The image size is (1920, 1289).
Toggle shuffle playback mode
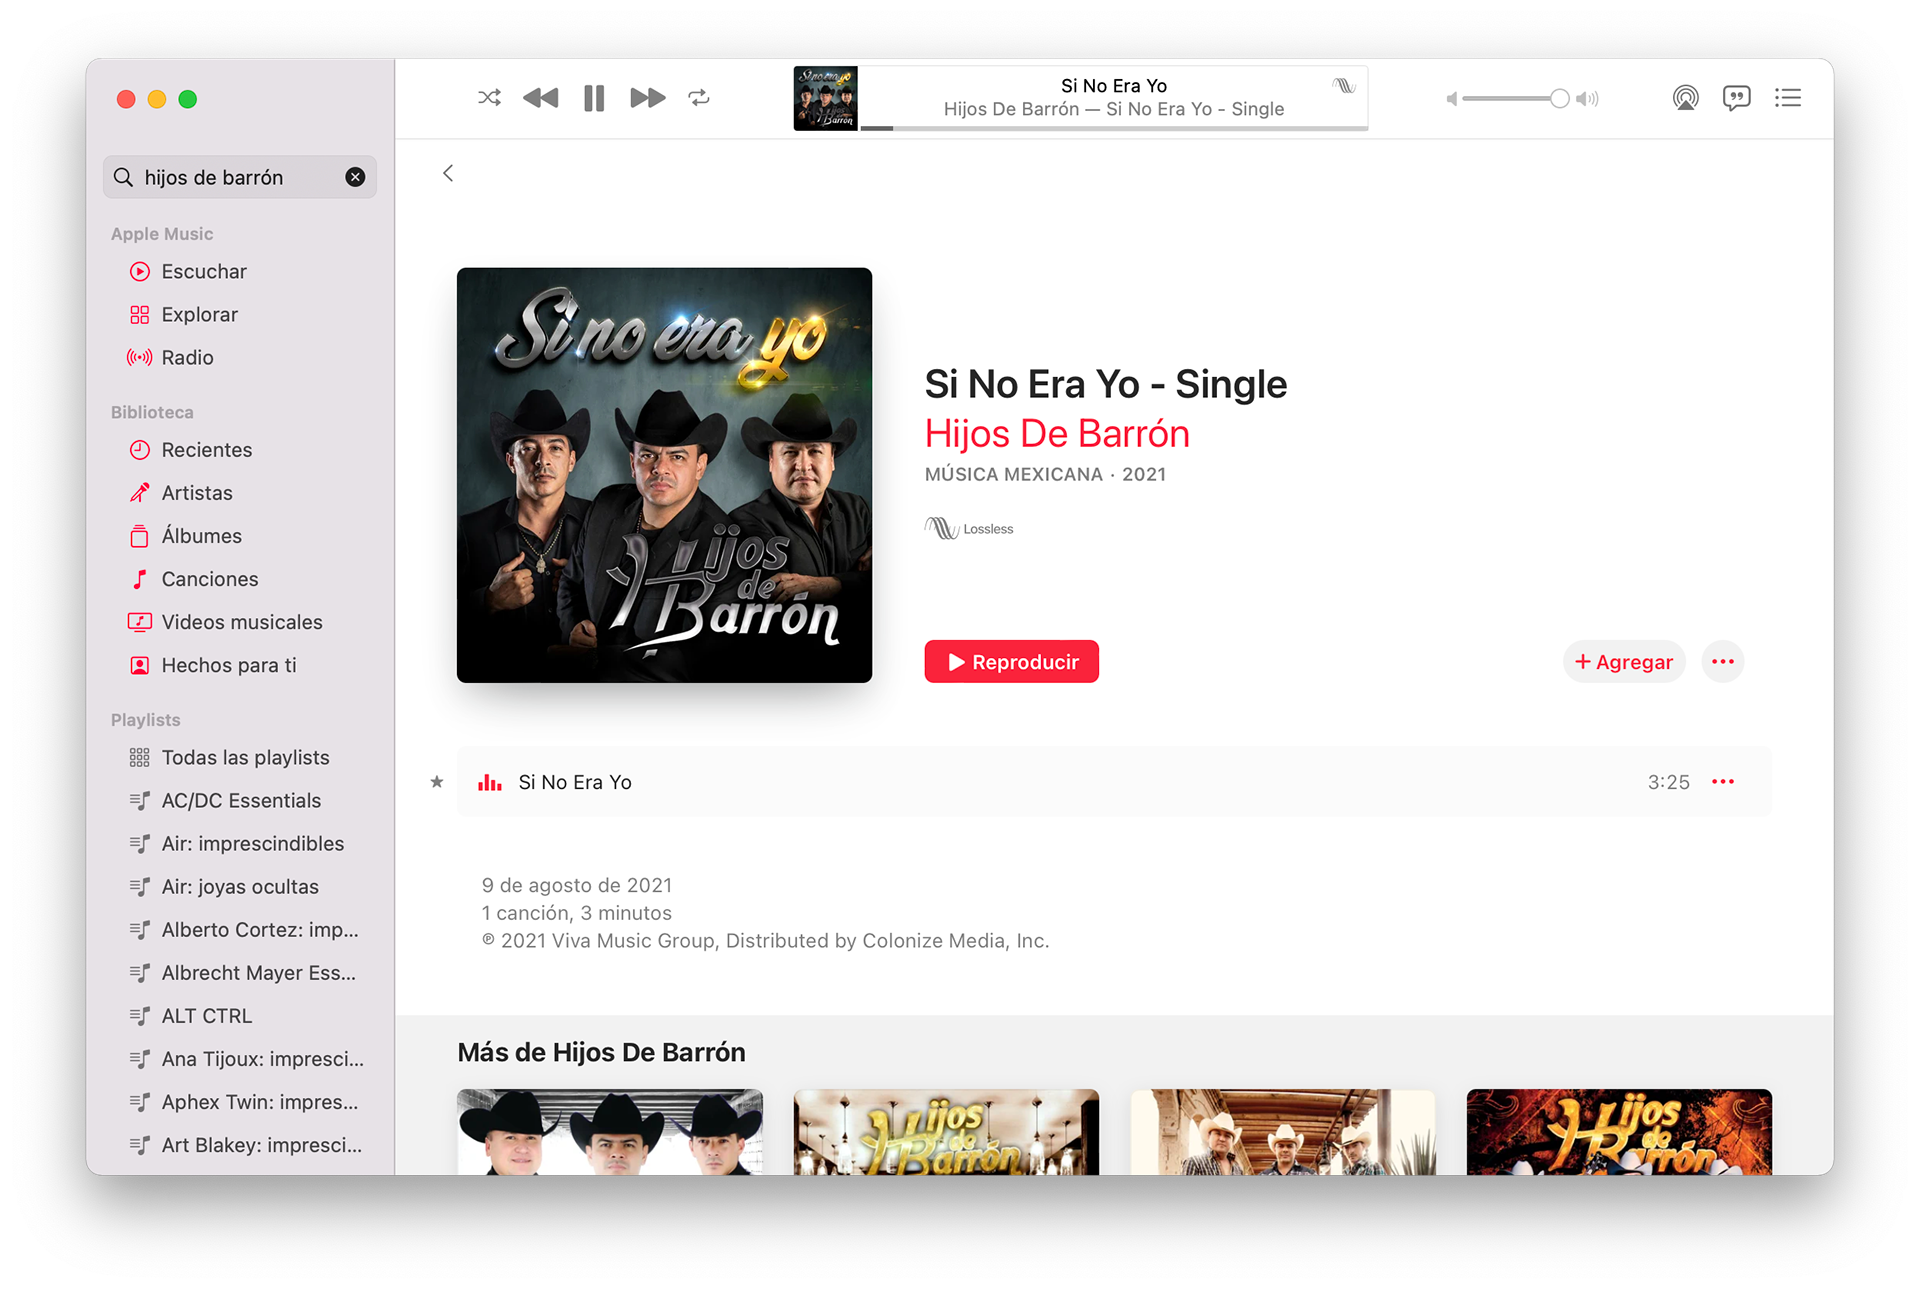489,98
